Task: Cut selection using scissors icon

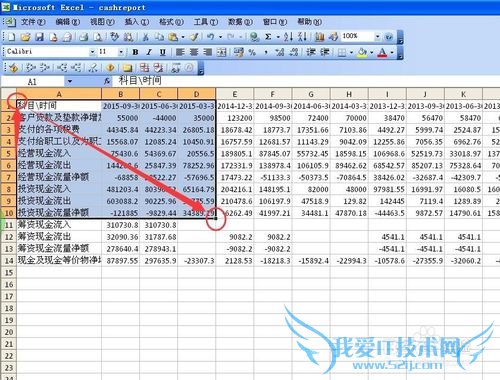Action: coord(146,37)
